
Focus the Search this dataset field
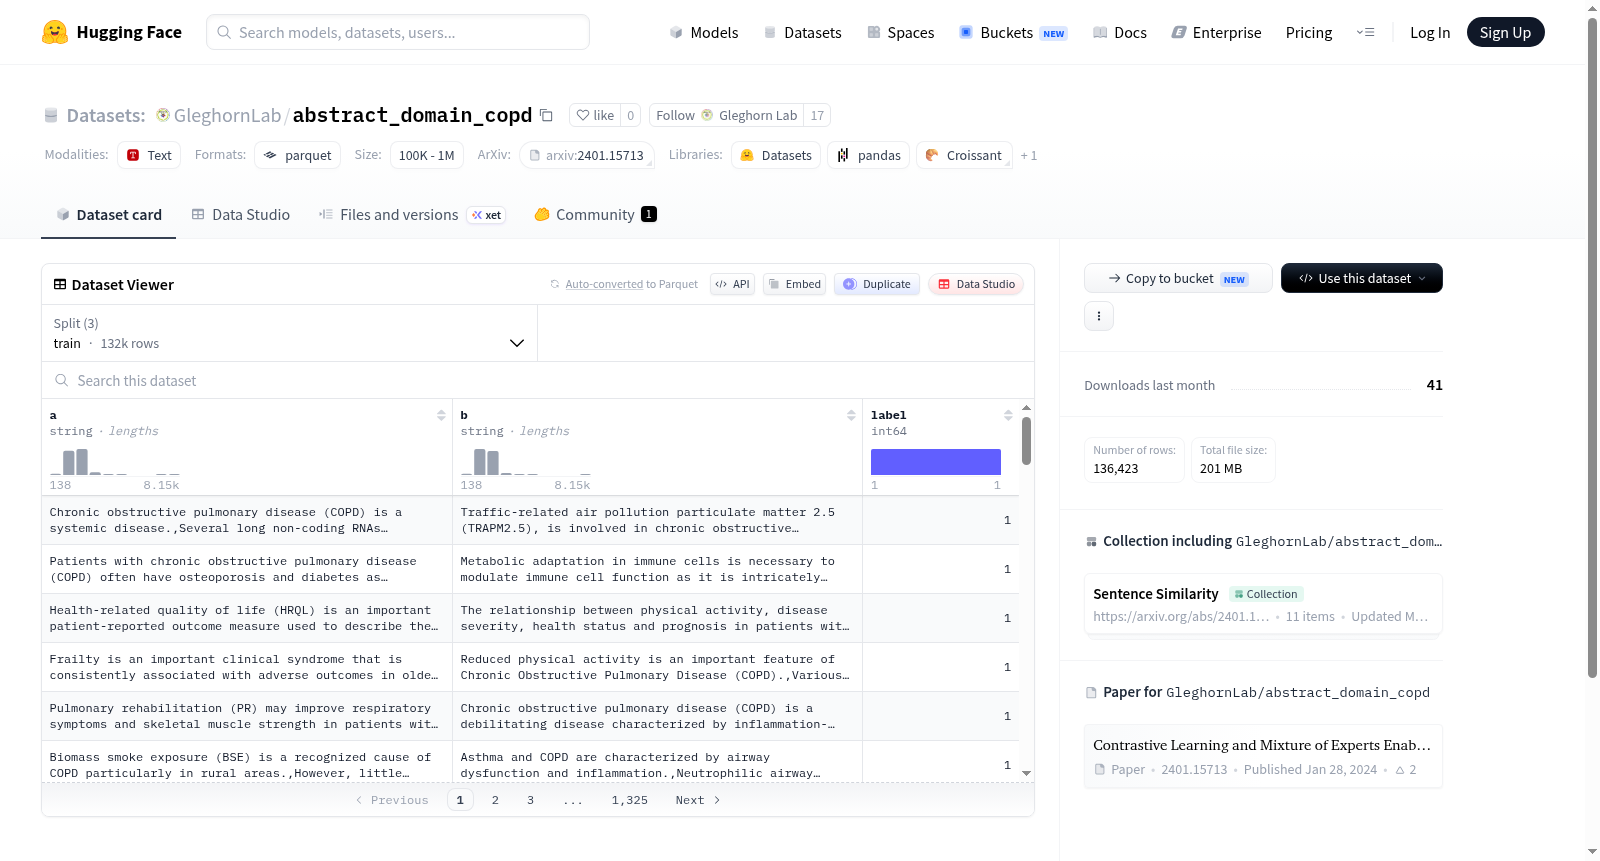[538, 380]
